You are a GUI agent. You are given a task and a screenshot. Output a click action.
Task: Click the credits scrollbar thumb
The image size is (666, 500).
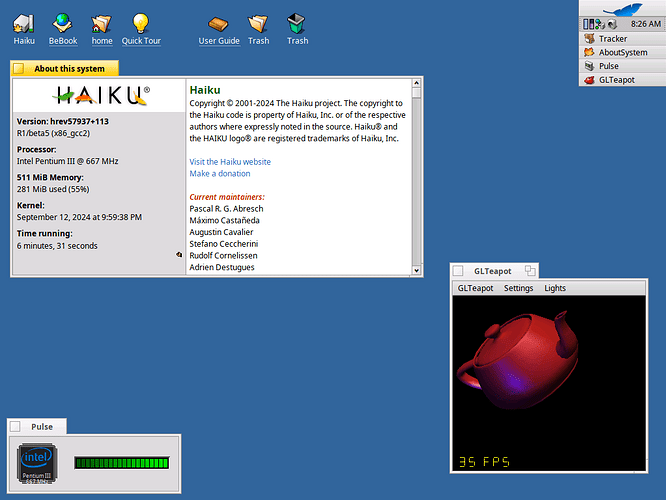coord(416,93)
